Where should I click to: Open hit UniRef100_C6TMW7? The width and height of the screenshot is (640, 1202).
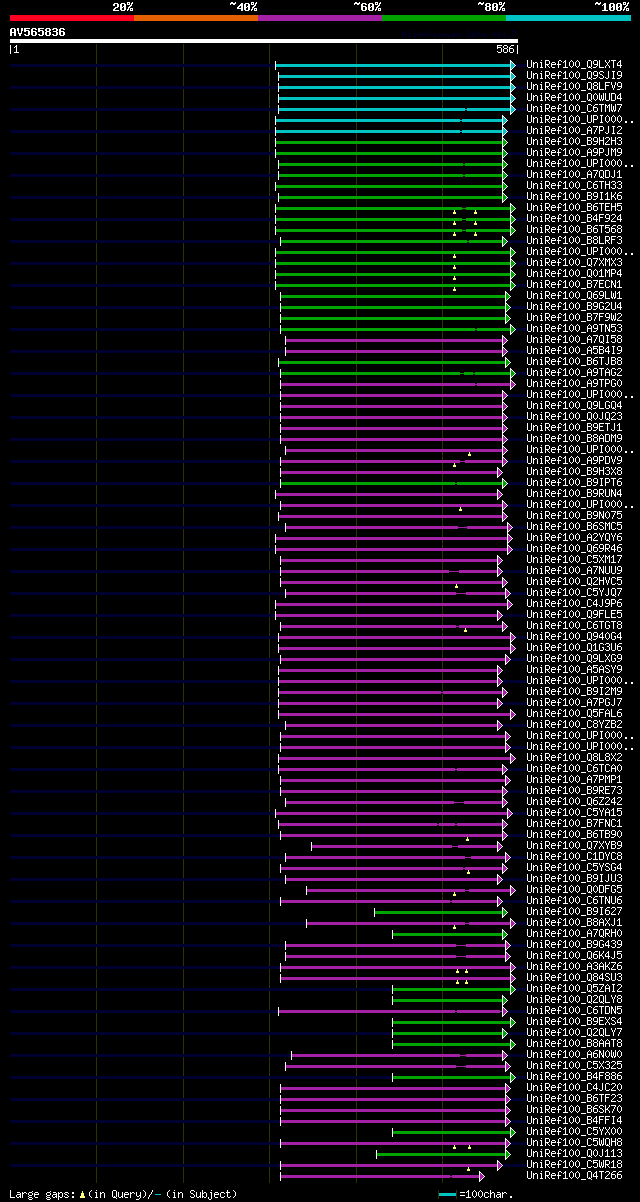[574, 108]
